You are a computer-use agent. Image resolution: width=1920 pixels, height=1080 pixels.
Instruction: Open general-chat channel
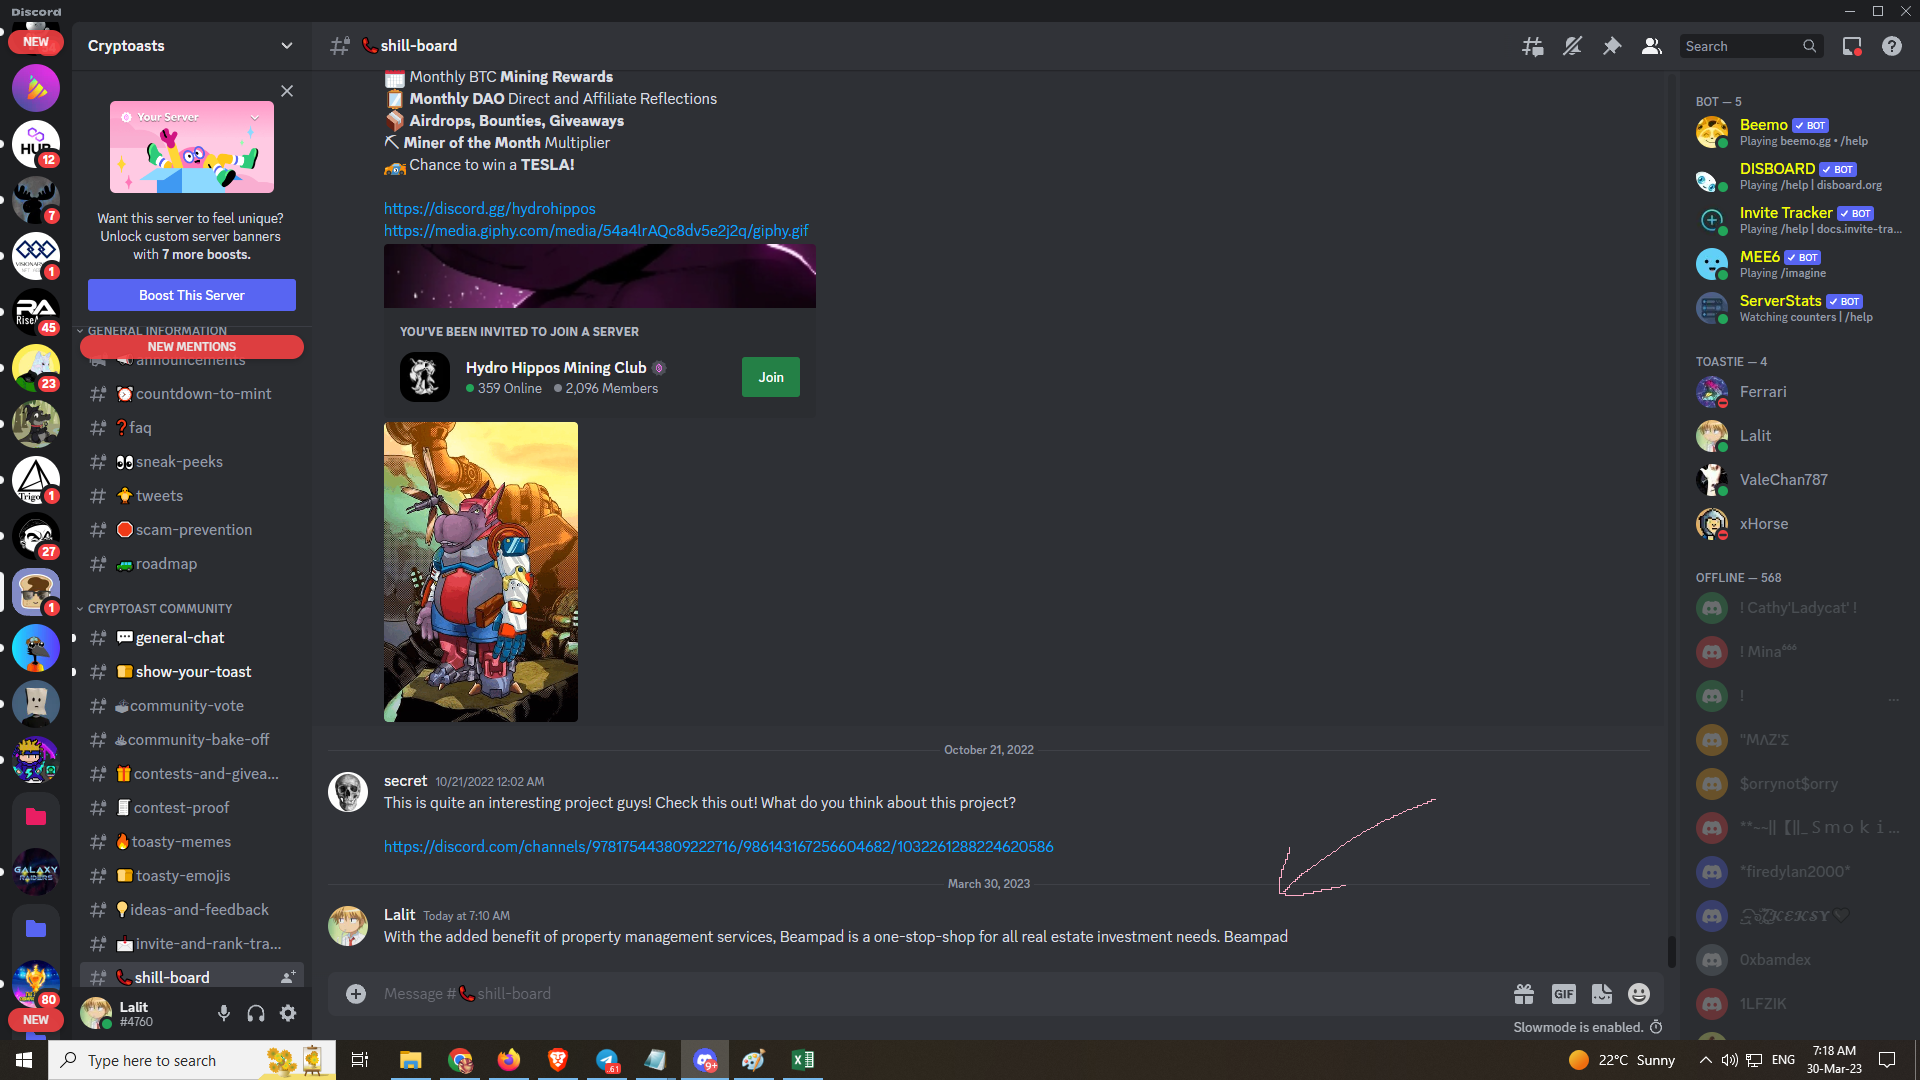(x=192, y=638)
